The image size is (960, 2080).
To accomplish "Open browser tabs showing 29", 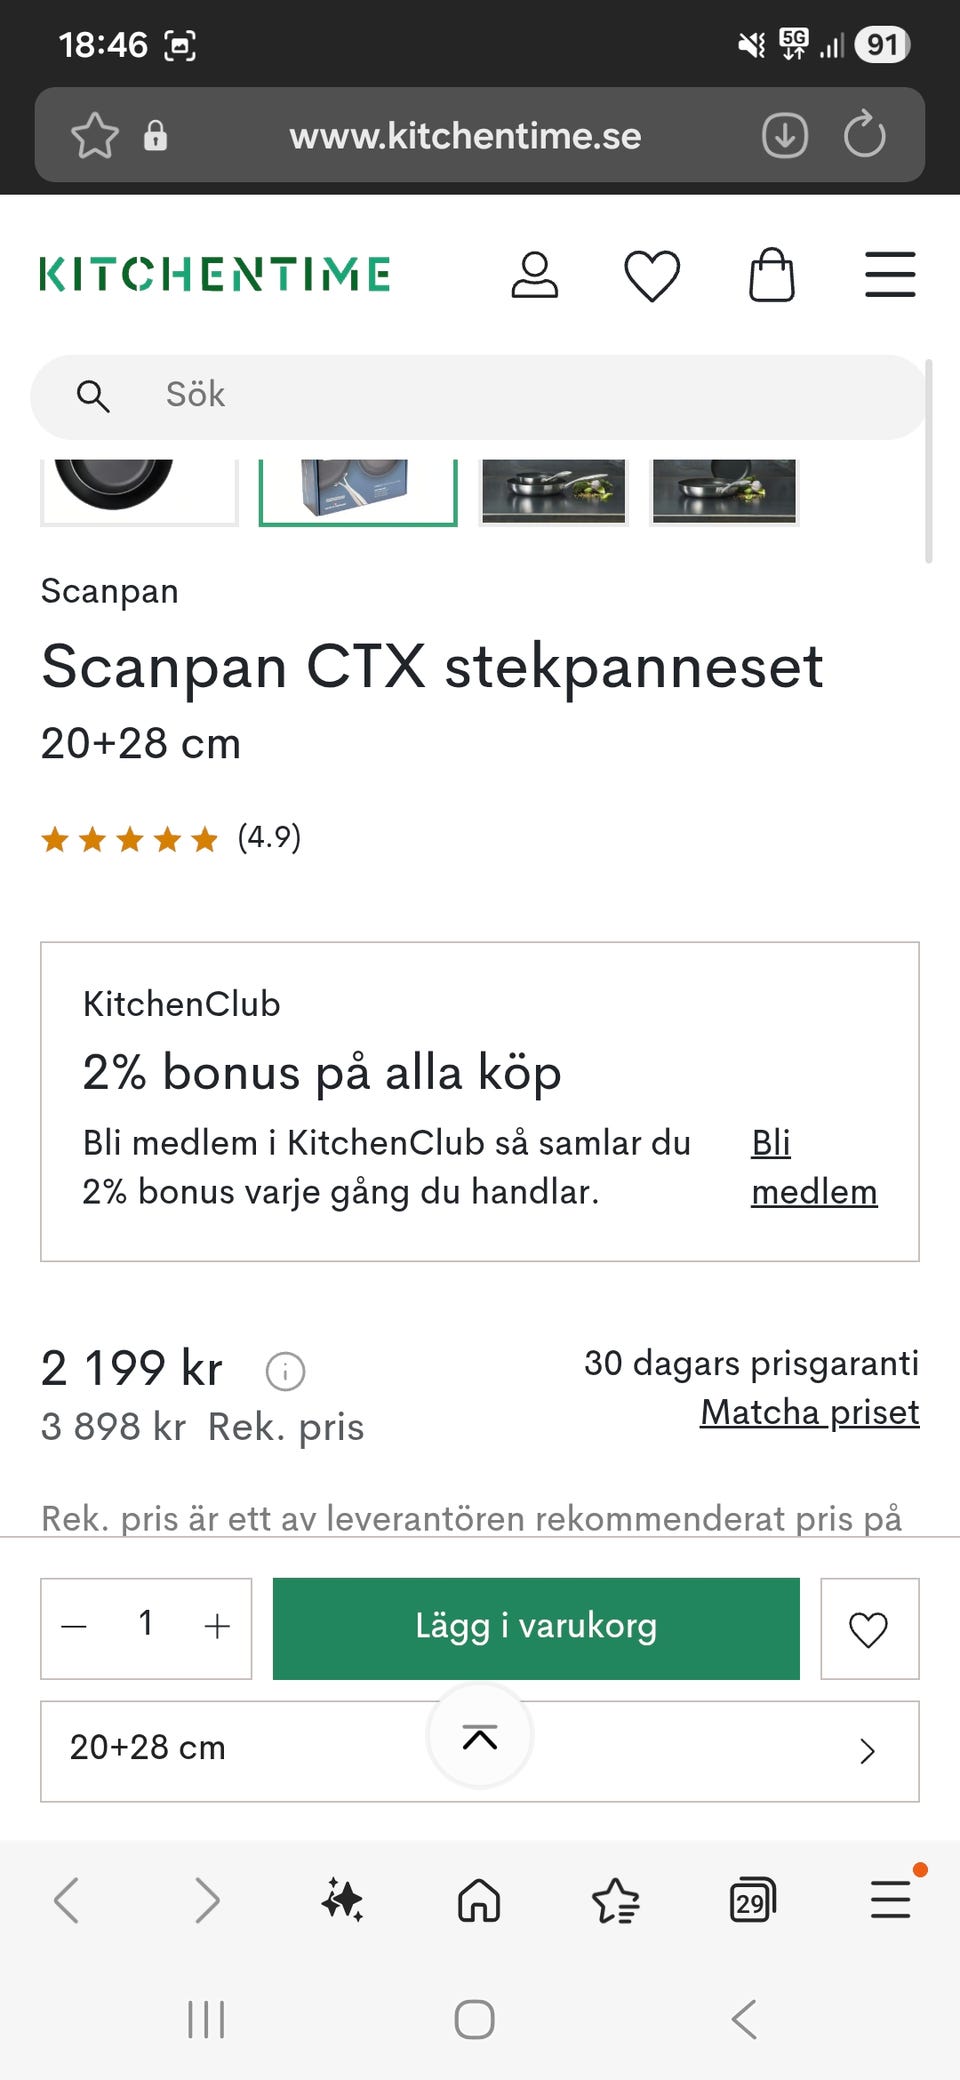I will point(752,1899).
